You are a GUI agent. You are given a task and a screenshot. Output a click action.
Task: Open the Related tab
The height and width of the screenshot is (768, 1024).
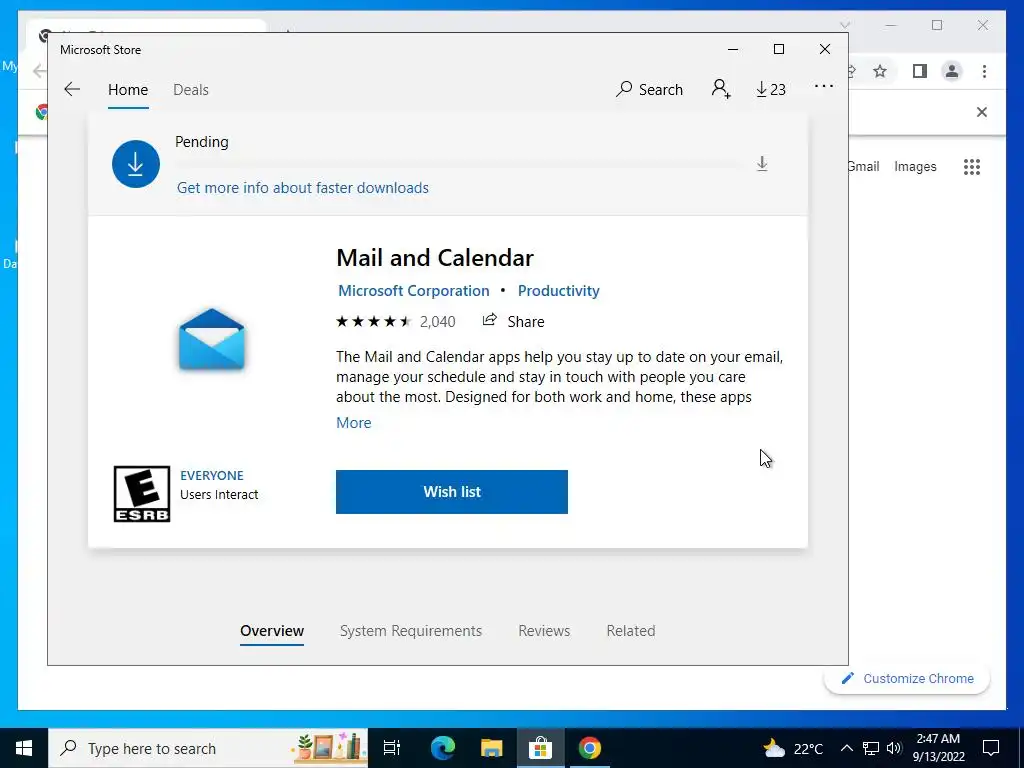(x=631, y=631)
